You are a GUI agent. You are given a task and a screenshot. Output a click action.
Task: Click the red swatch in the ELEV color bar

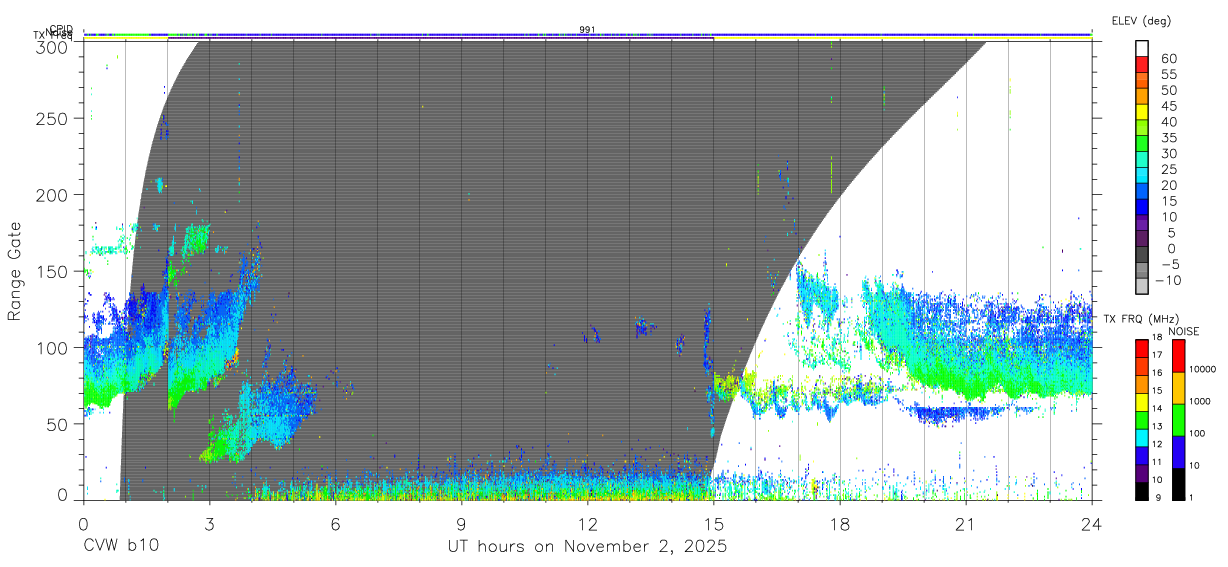coord(1144,64)
